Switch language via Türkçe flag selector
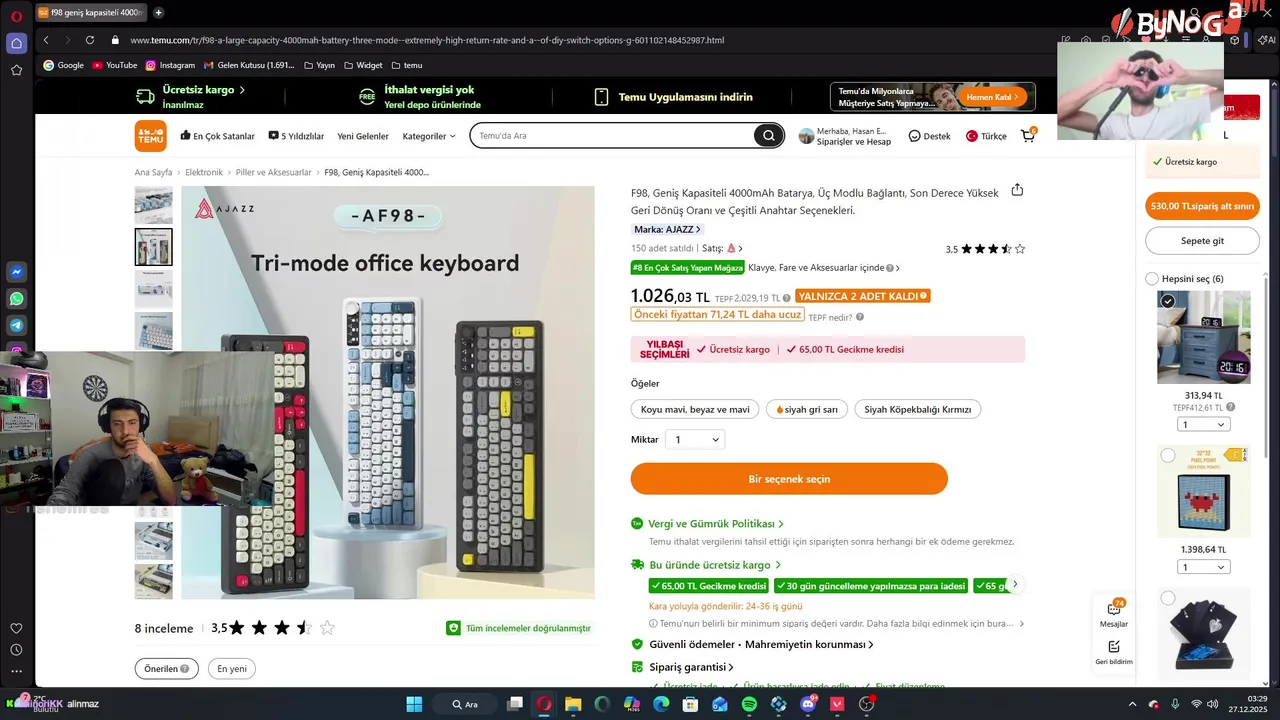1280x720 pixels. tap(986, 136)
